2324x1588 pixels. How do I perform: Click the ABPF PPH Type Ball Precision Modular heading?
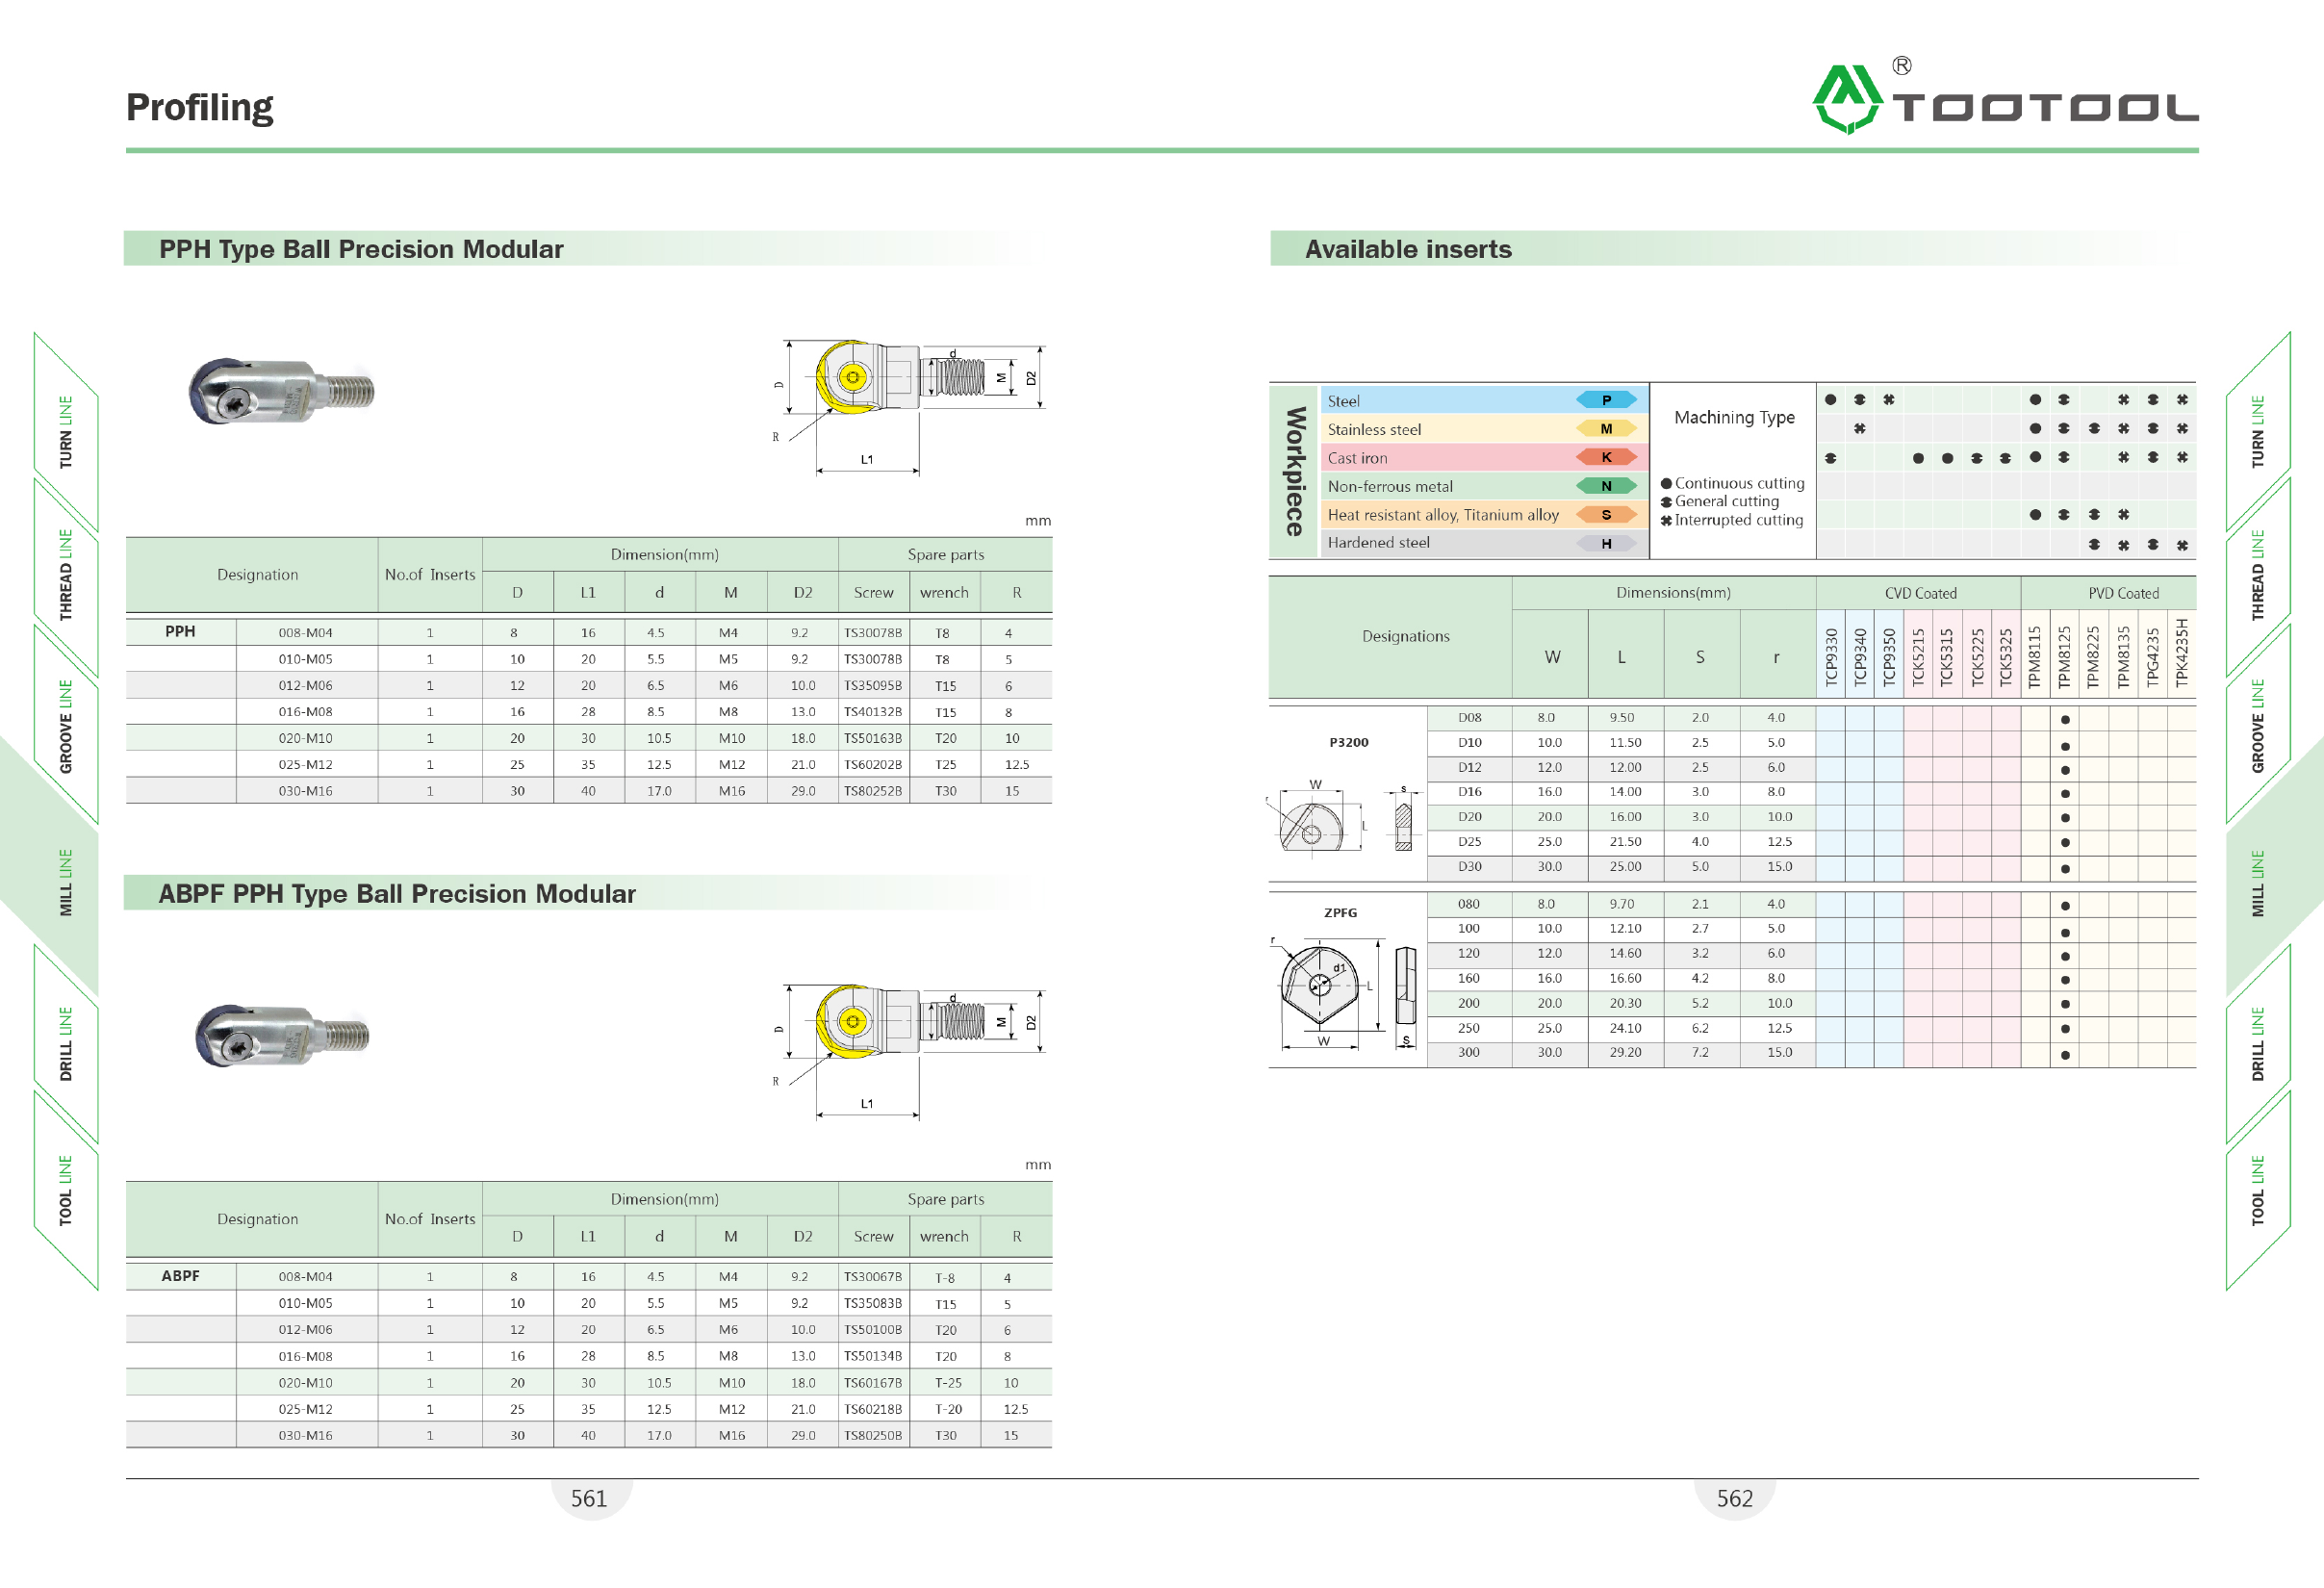397,894
